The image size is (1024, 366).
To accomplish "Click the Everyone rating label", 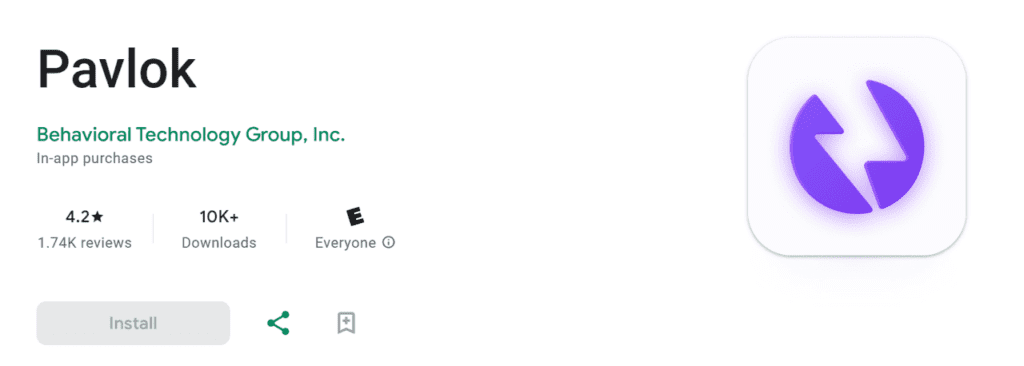I will point(345,242).
